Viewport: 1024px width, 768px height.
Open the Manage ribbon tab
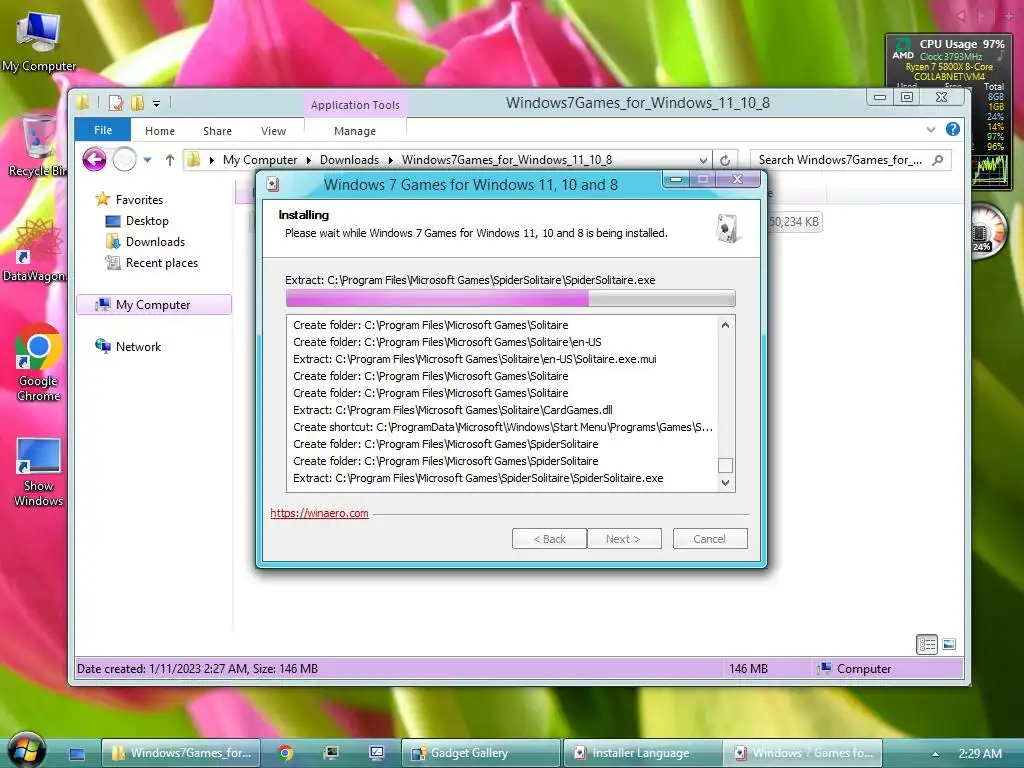355,131
